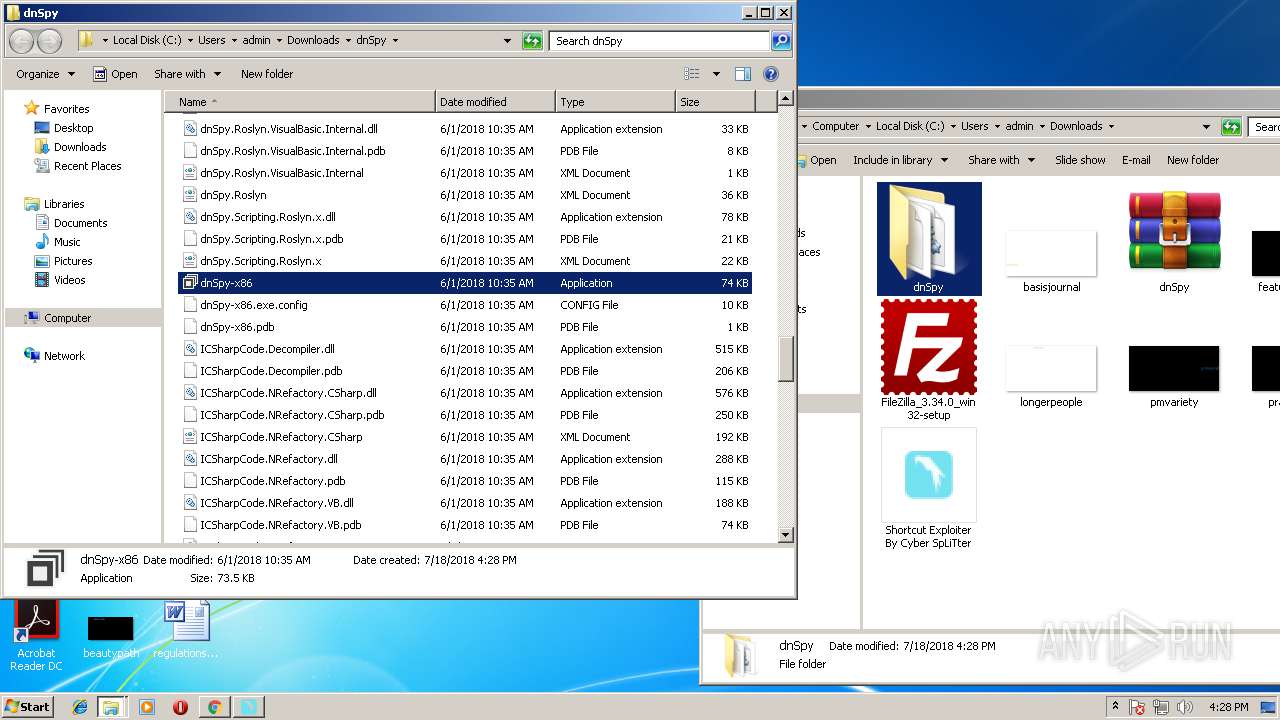This screenshot has width=1280, height=720.
Task: Click the file list scrollbar thumb
Action: click(x=785, y=358)
